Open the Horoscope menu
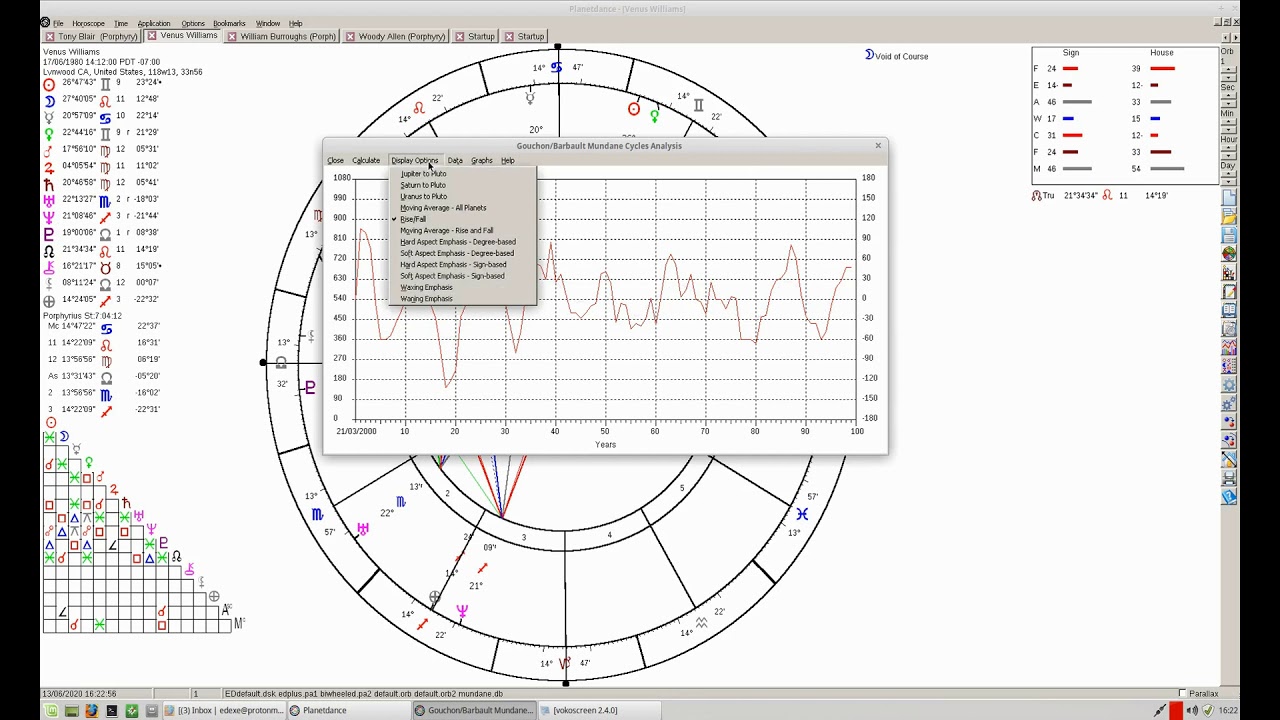 pyautogui.click(x=88, y=23)
